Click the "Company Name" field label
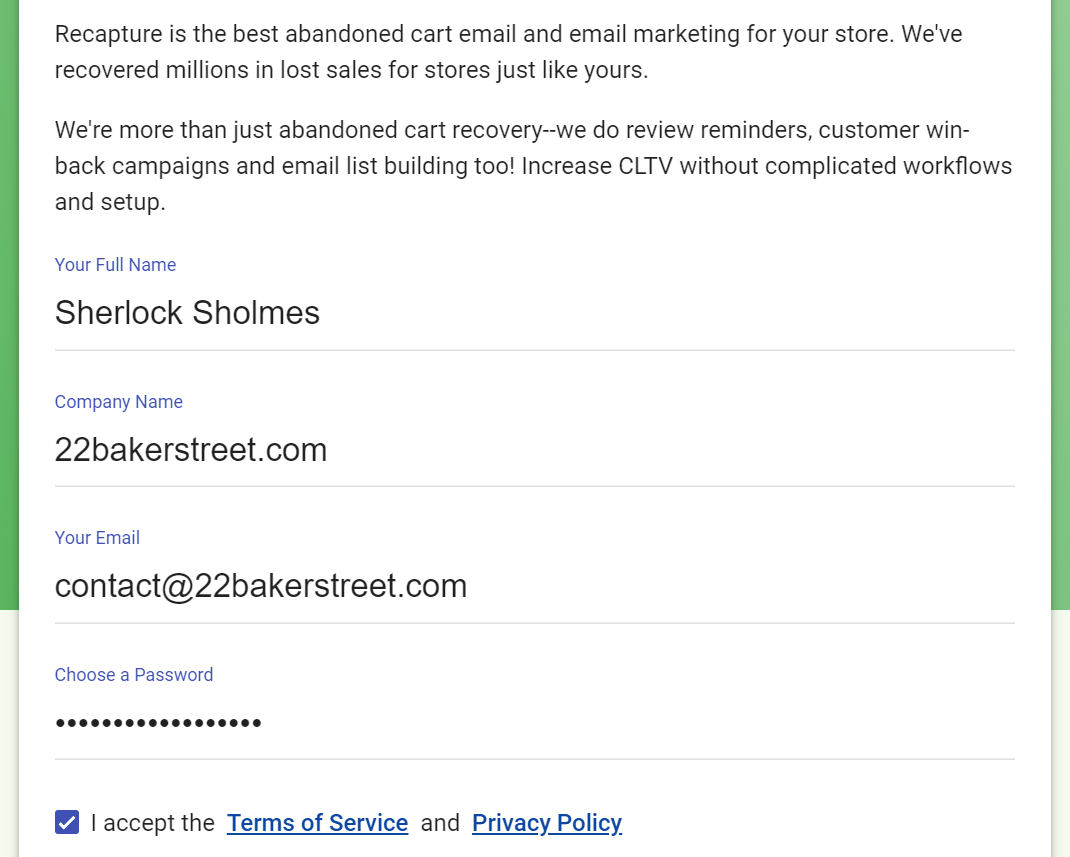Viewport: 1070px width, 857px height. pyautogui.click(x=118, y=402)
